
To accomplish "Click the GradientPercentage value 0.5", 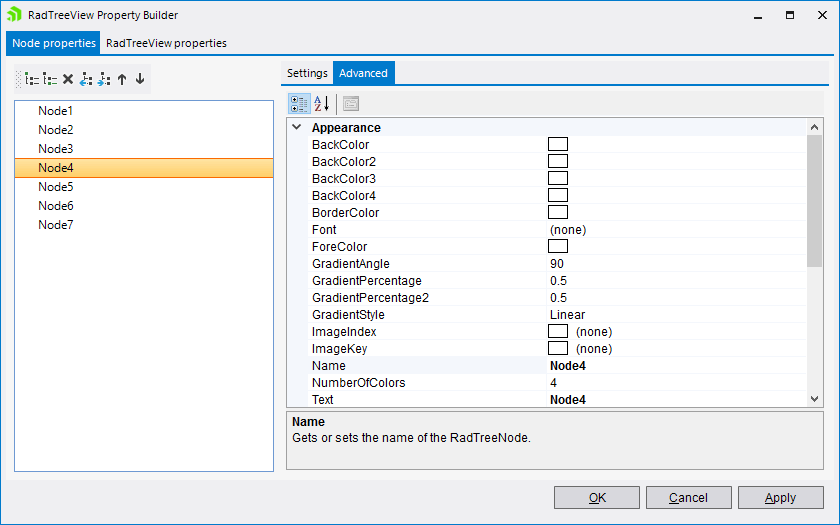I will click(676, 281).
